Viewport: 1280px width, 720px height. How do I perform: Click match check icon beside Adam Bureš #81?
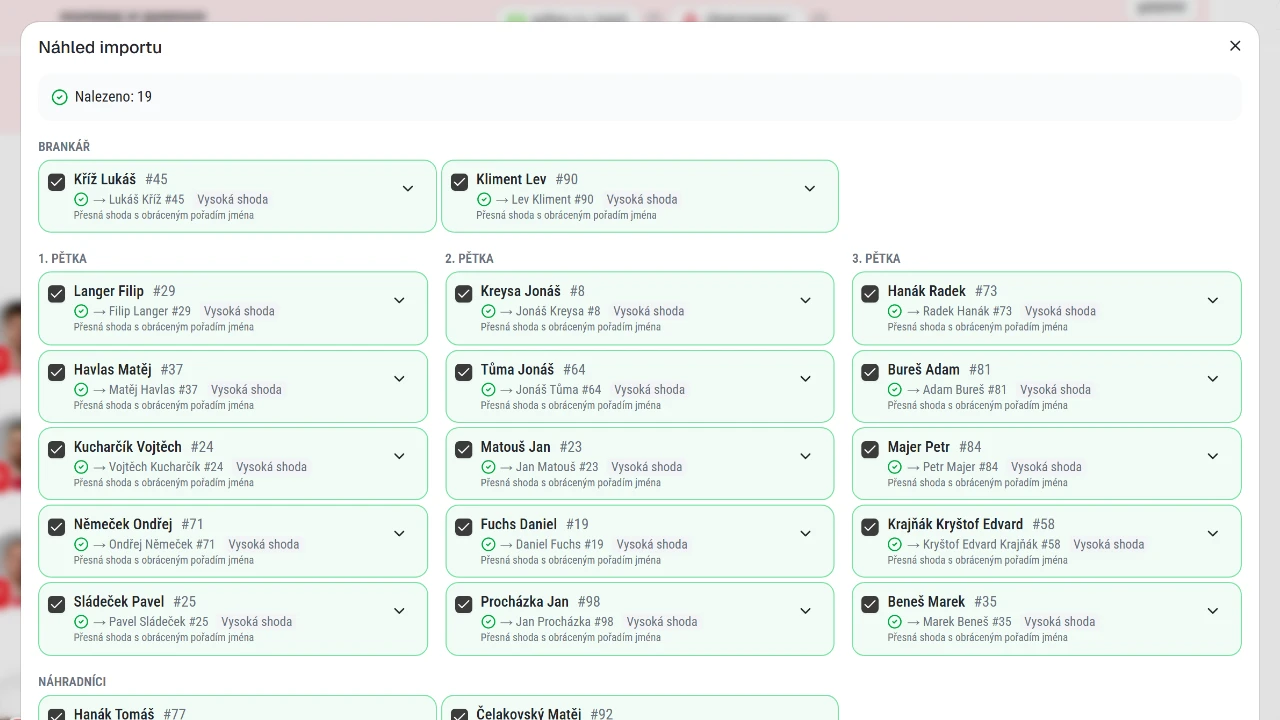895,389
